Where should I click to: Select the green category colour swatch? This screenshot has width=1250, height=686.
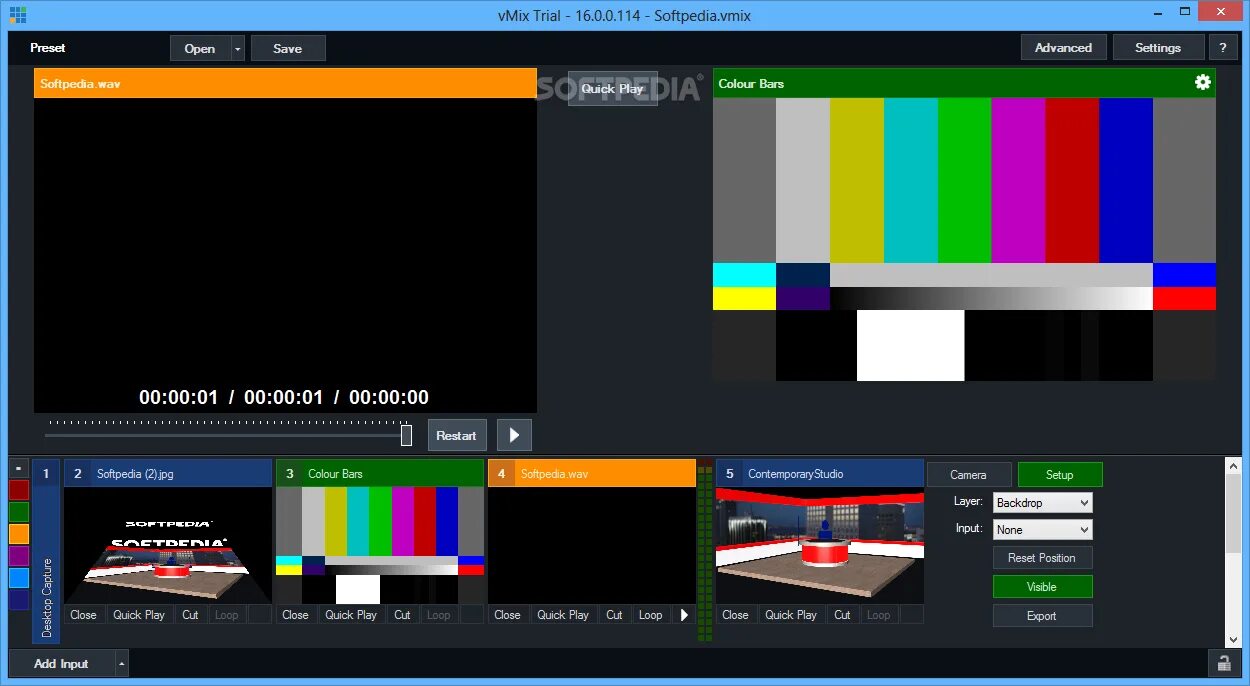19,512
